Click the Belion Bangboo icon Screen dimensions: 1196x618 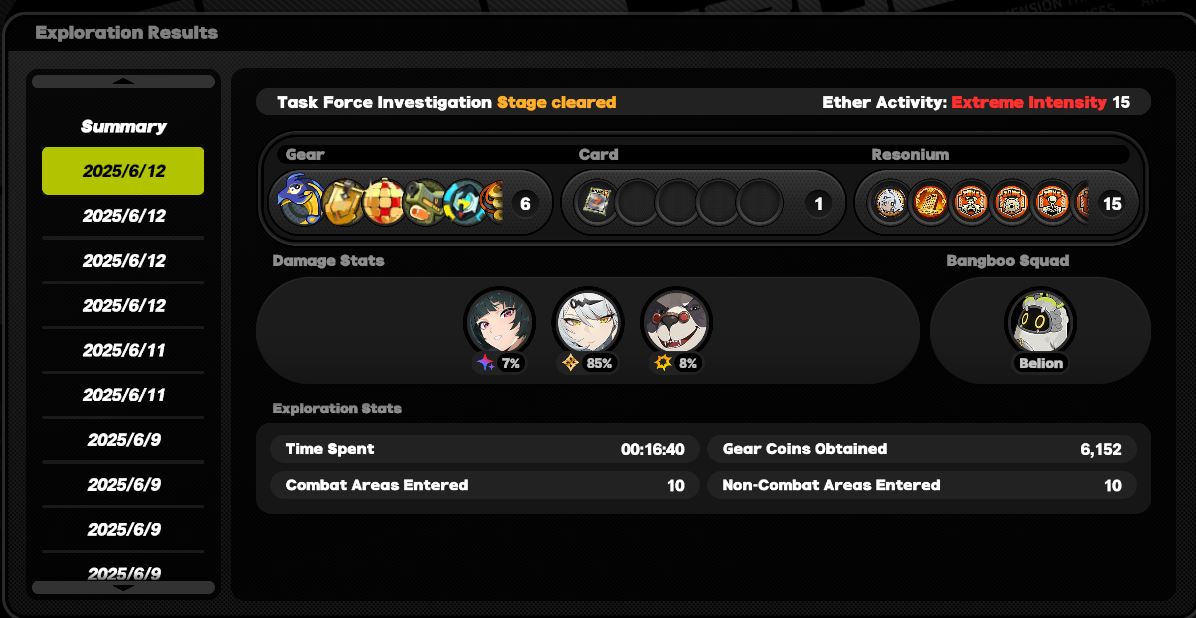pyautogui.click(x=1040, y=322)
